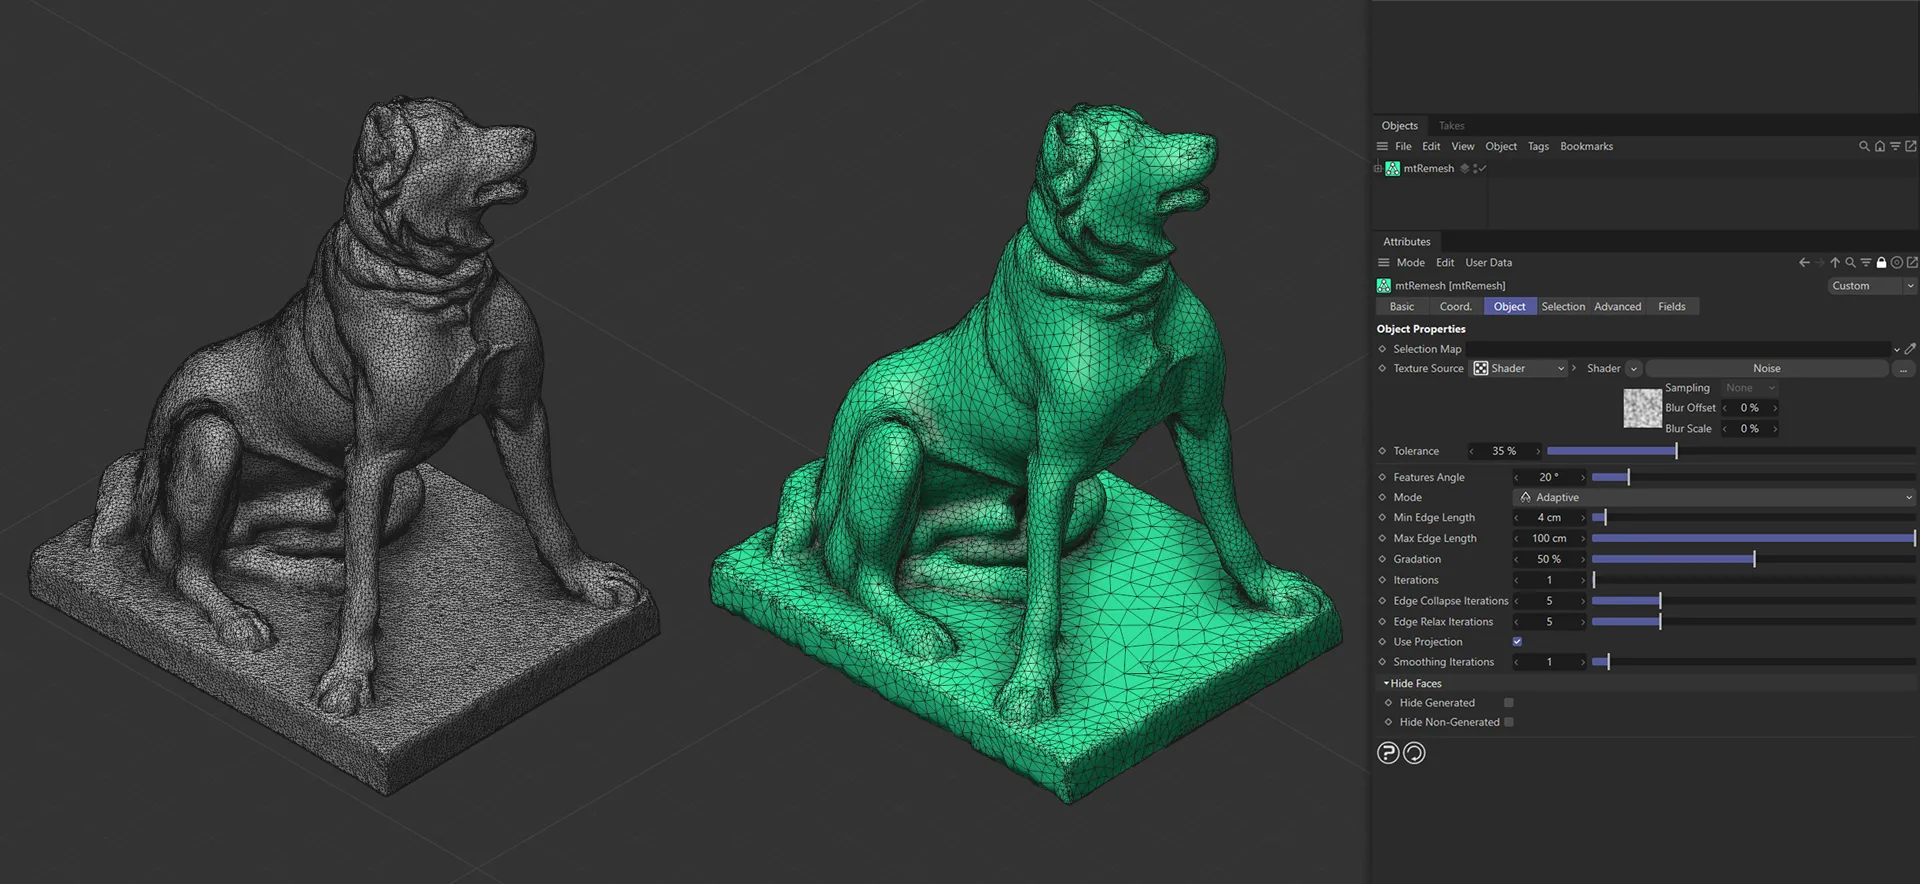
Task: Click the search icon in Objects panel
Action: (x=1864, y=146)
